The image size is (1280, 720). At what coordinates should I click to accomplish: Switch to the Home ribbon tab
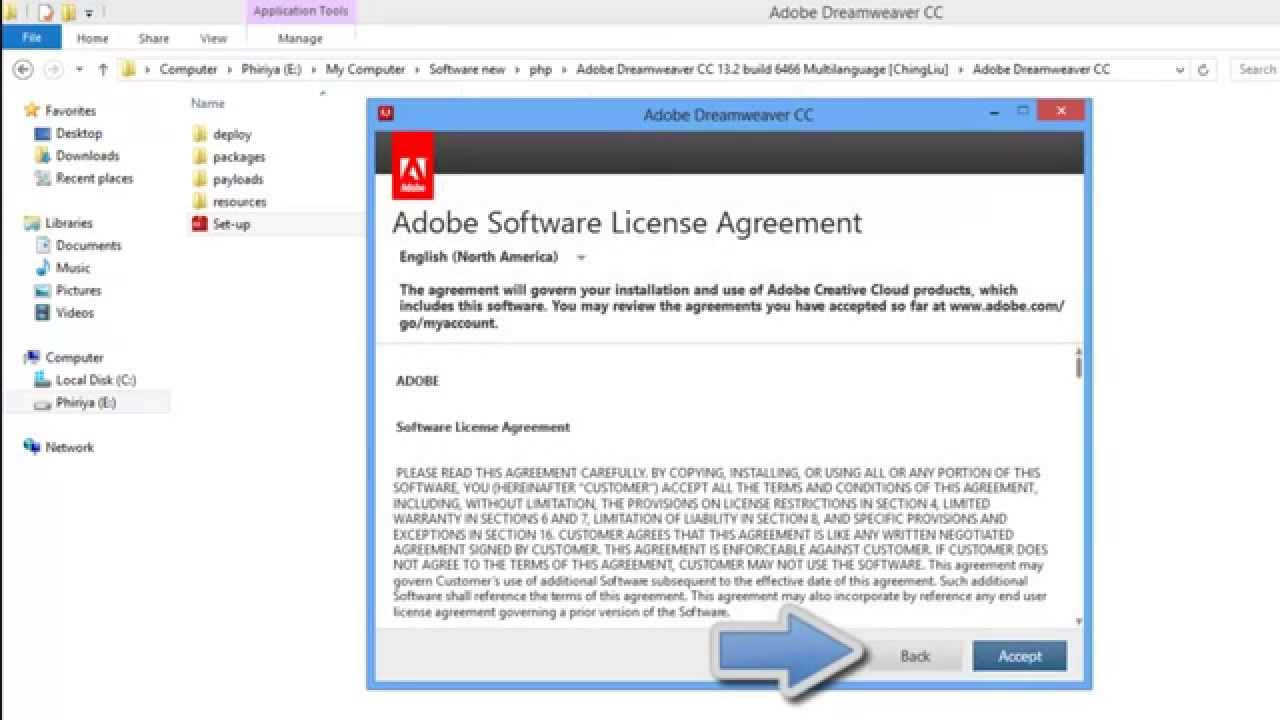coord(92,38)
